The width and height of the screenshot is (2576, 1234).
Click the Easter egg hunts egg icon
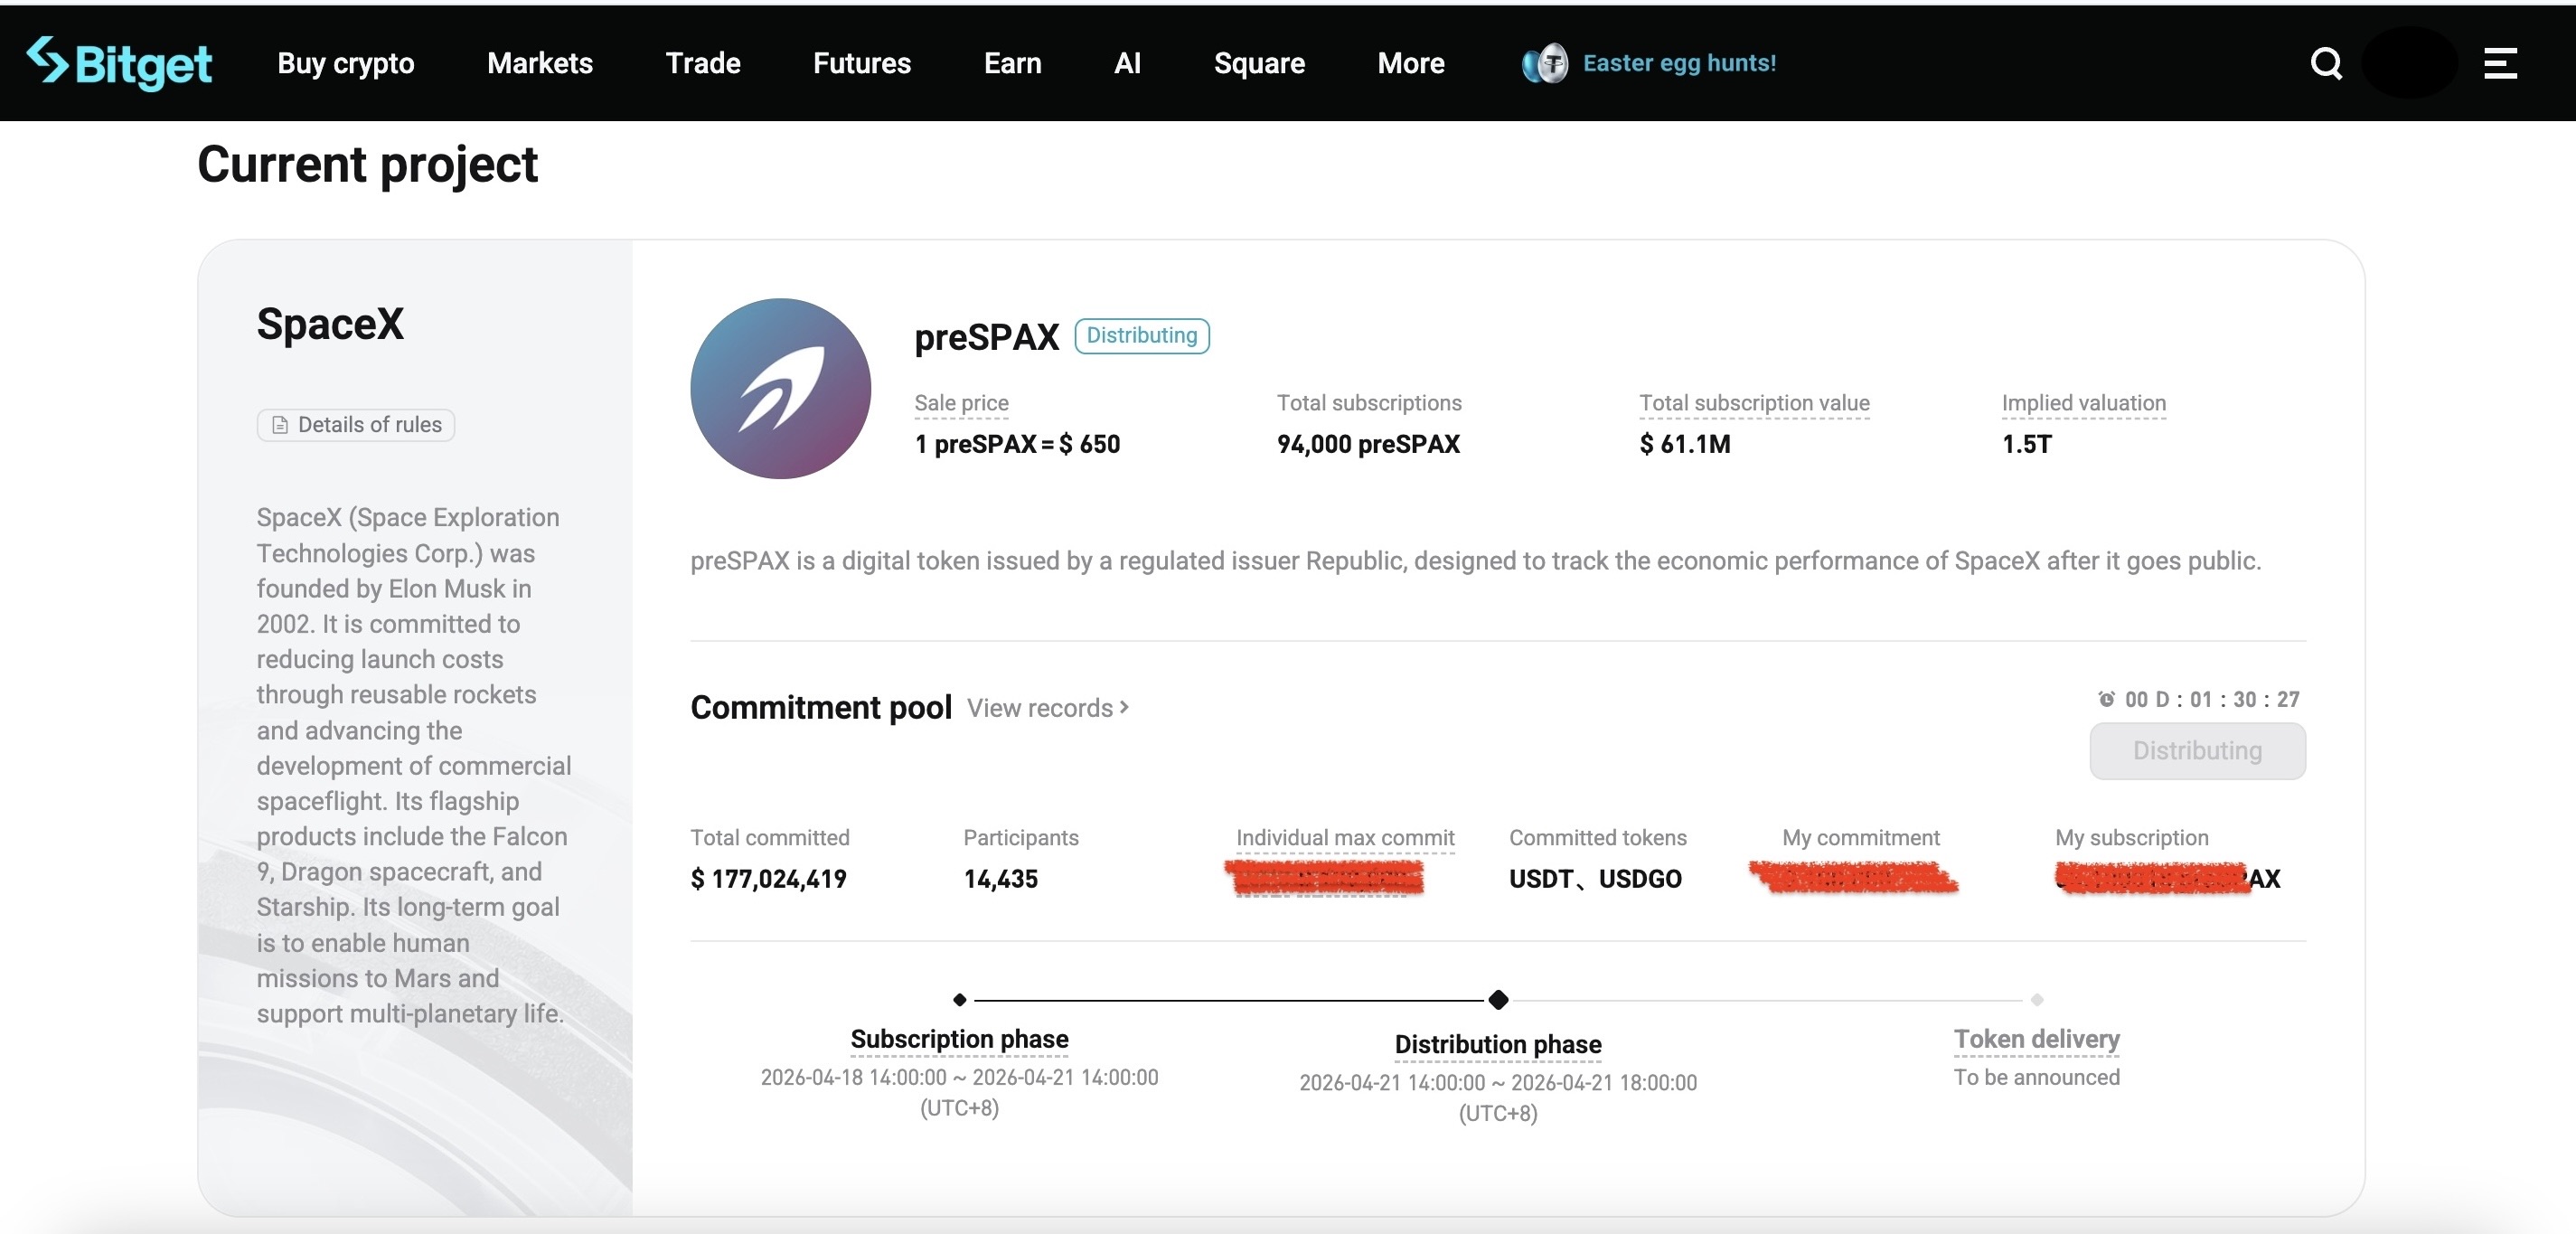pos(1543,62)
